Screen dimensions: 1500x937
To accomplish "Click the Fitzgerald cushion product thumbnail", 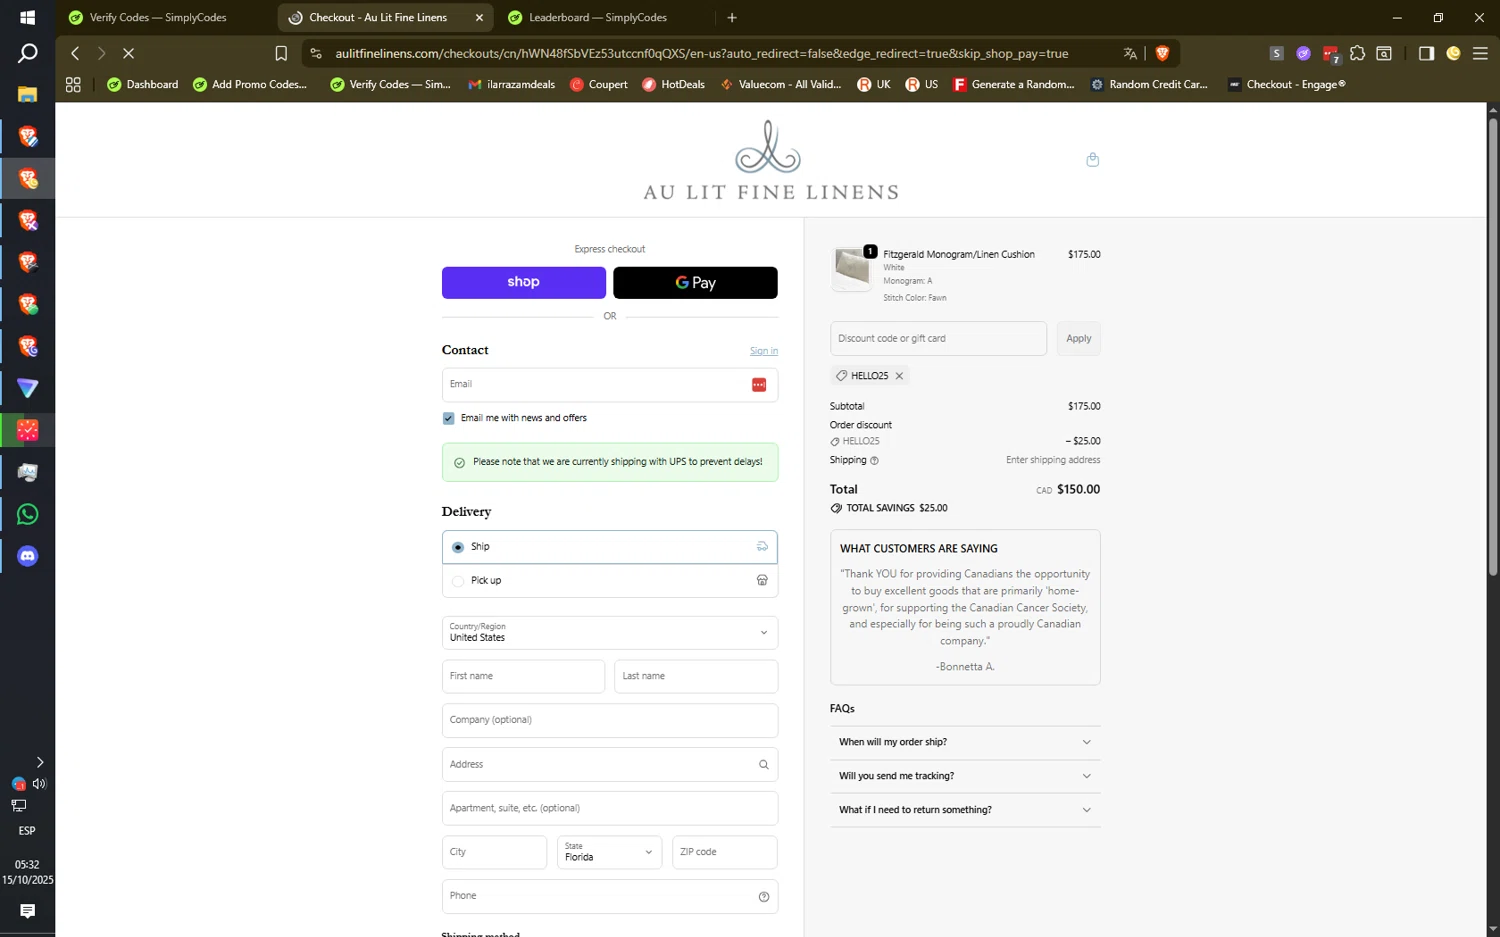I will pyautogui.click(x=852, y=268).
